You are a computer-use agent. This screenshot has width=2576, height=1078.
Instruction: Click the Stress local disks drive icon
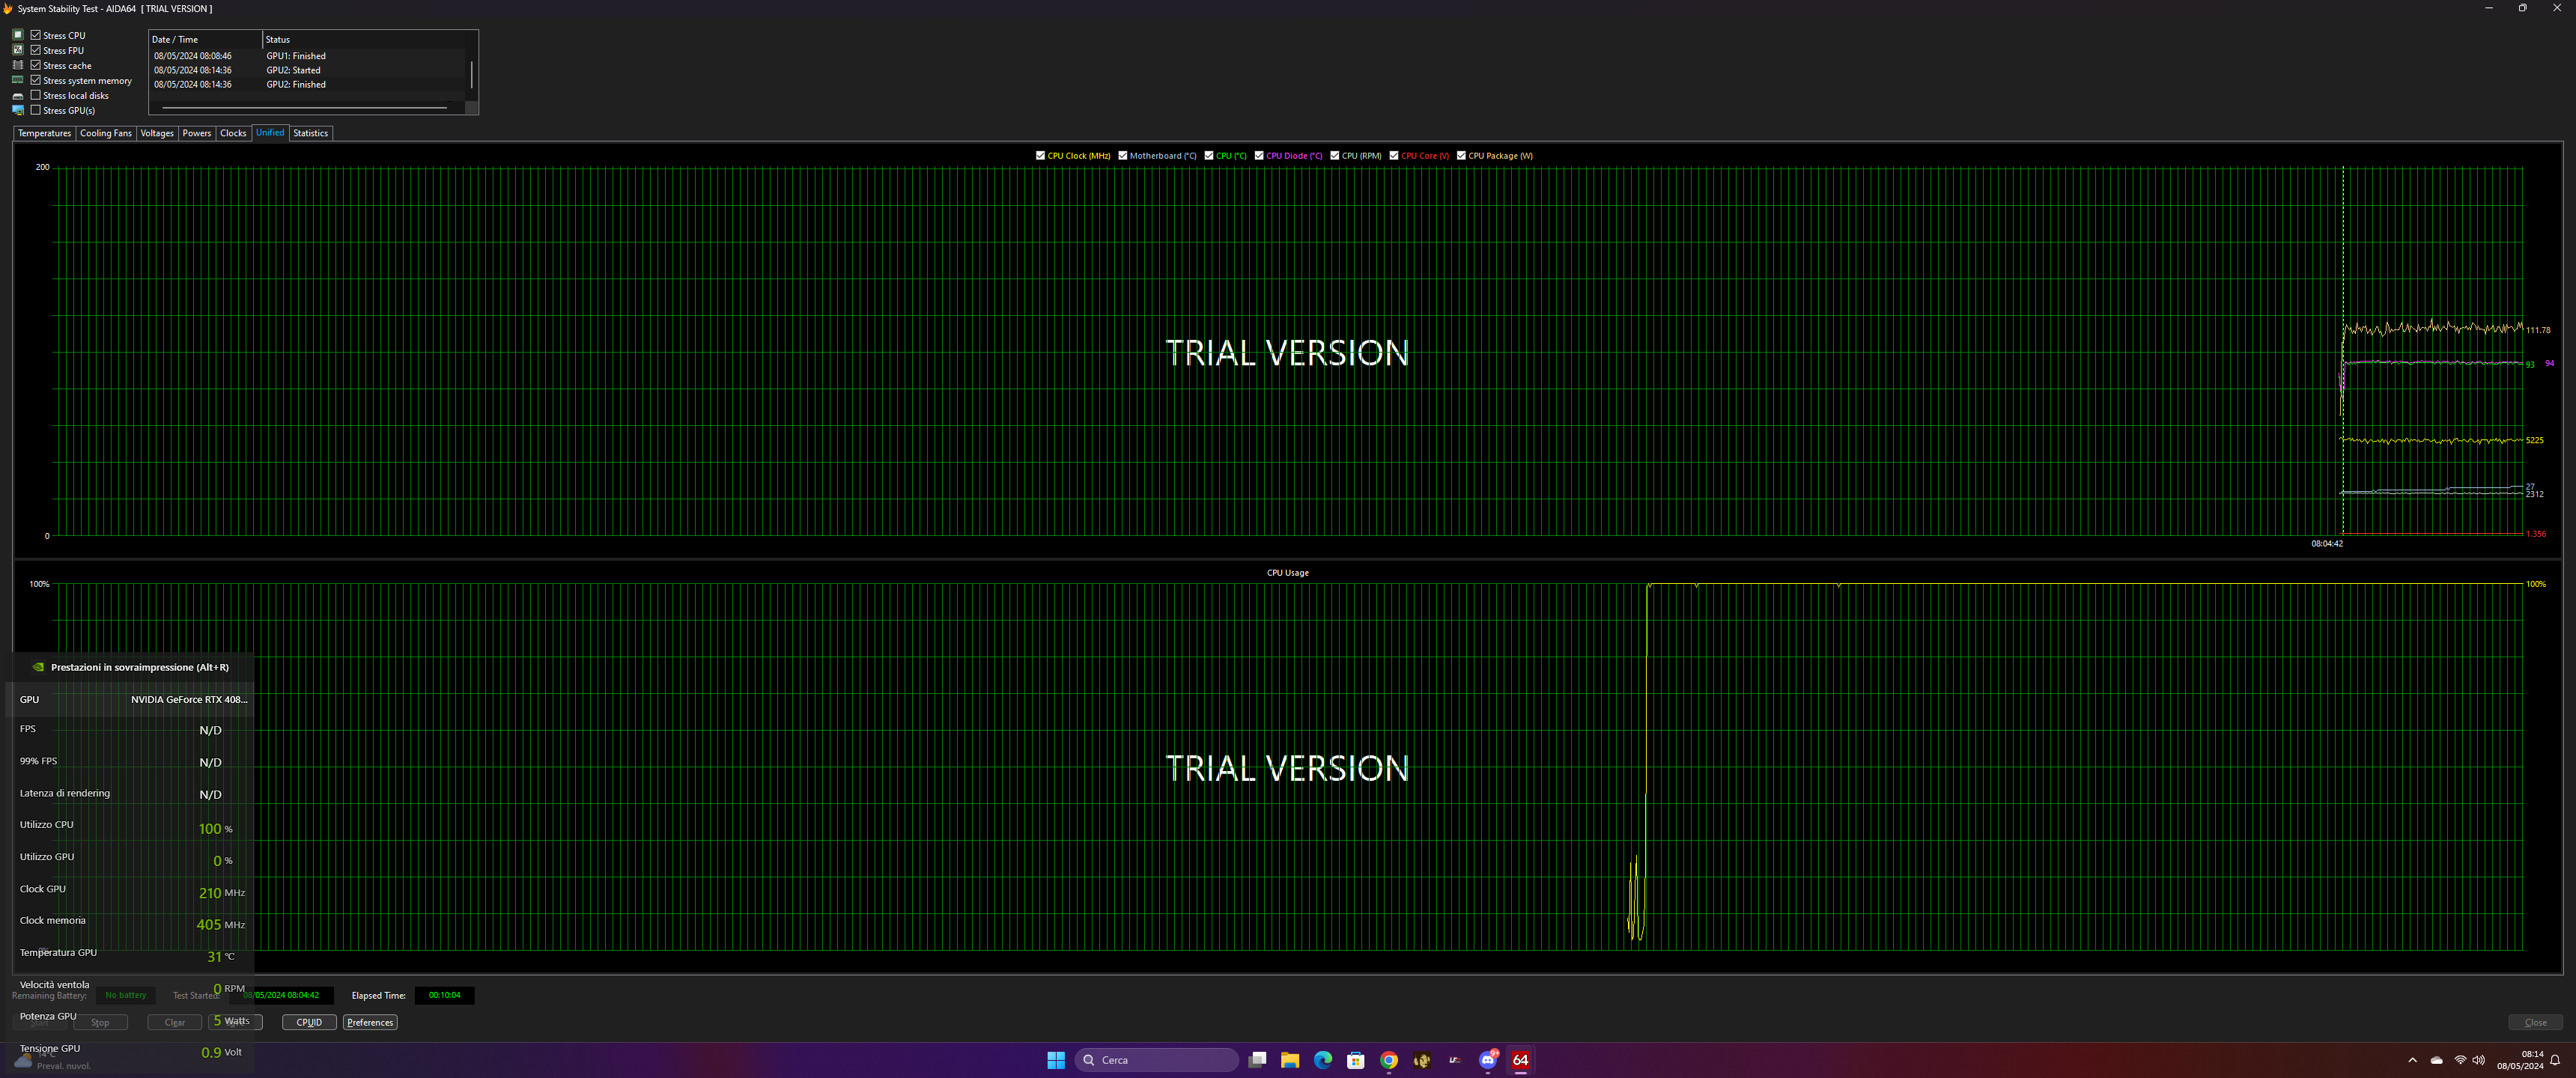click(17, 96)
